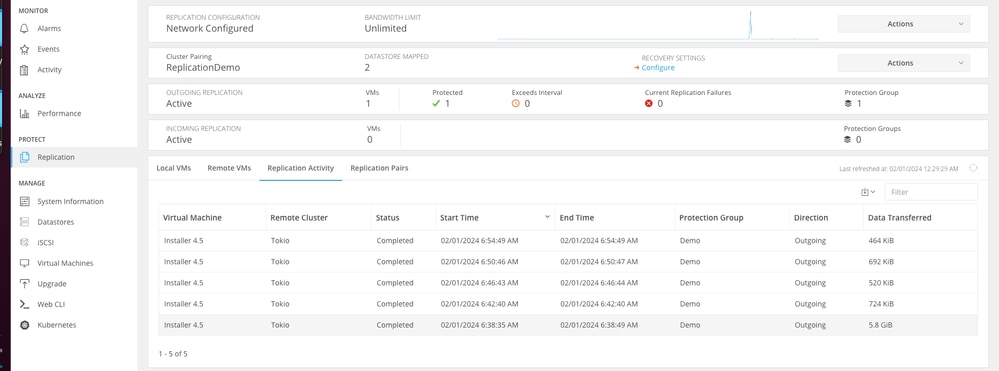Click the Unlimited bandwidth limit value

click(385, 29)
